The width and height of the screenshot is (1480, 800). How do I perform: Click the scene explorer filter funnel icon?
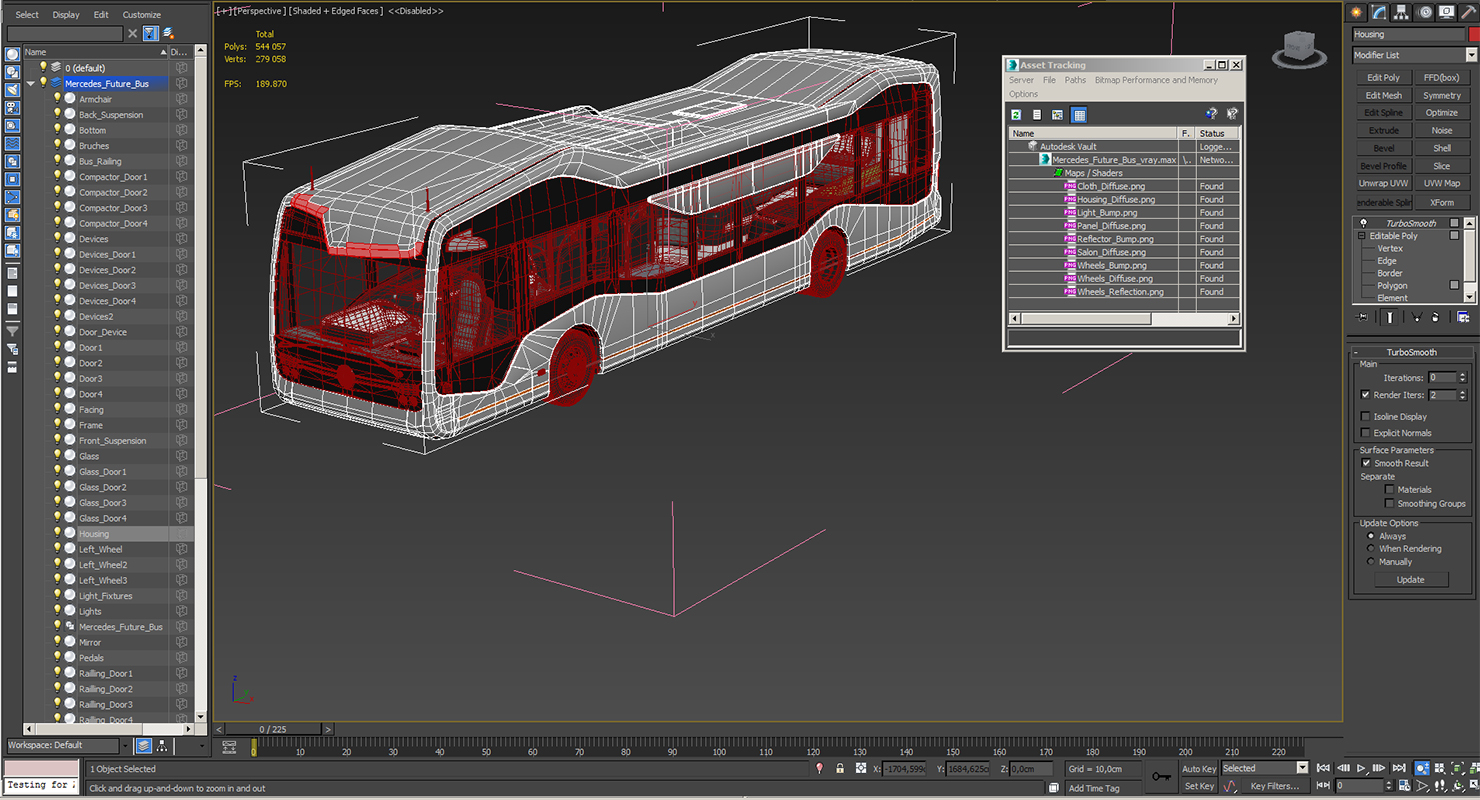(x=150, y=34)
